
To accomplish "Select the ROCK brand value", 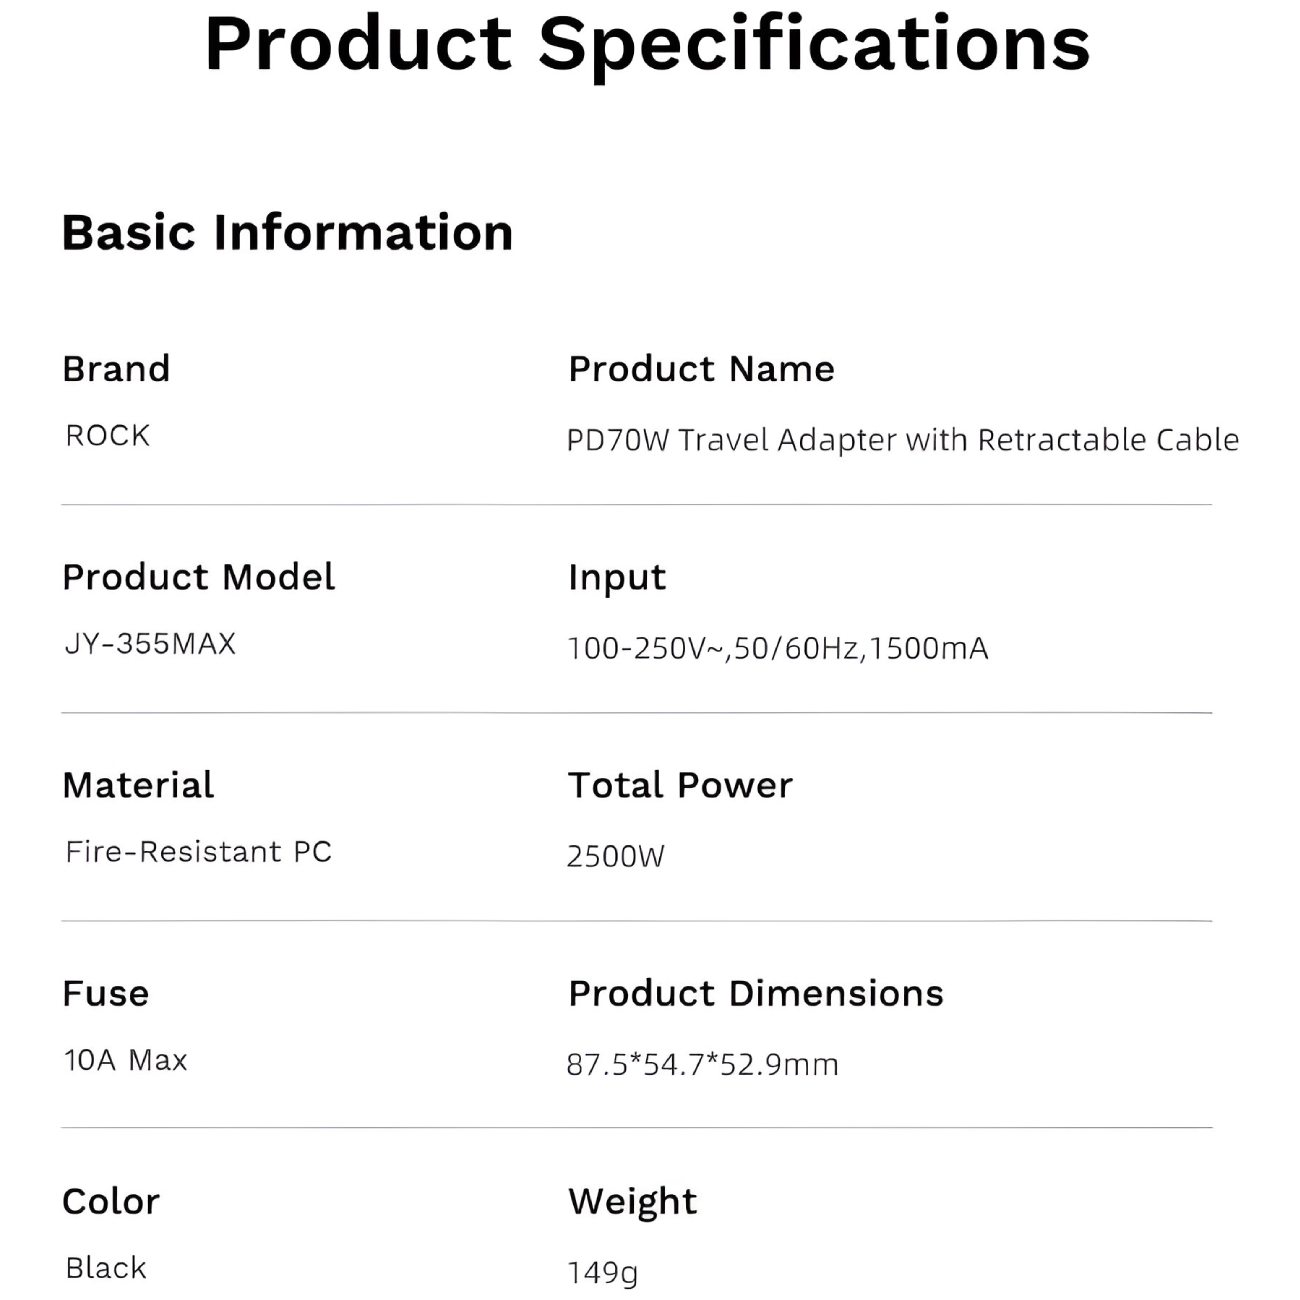I will point(108,436).
